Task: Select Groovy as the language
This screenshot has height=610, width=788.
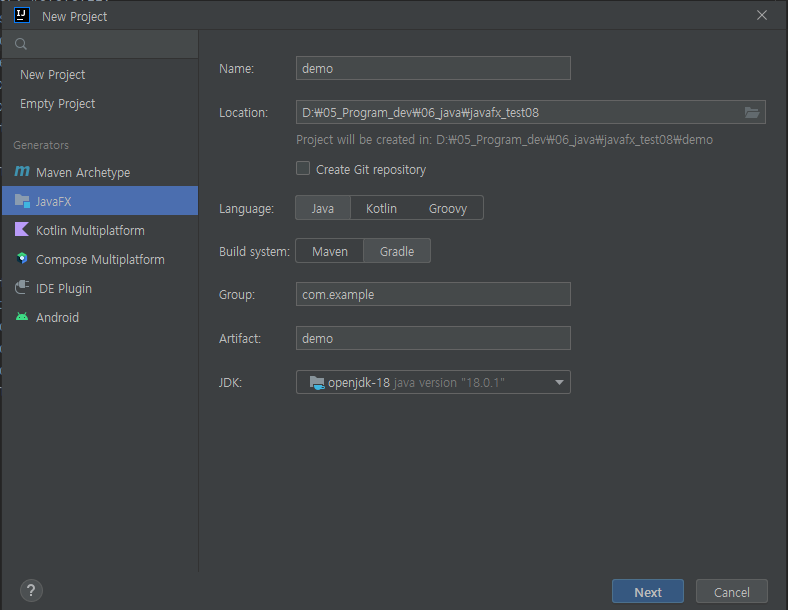Action: click(x=448, y=208)
